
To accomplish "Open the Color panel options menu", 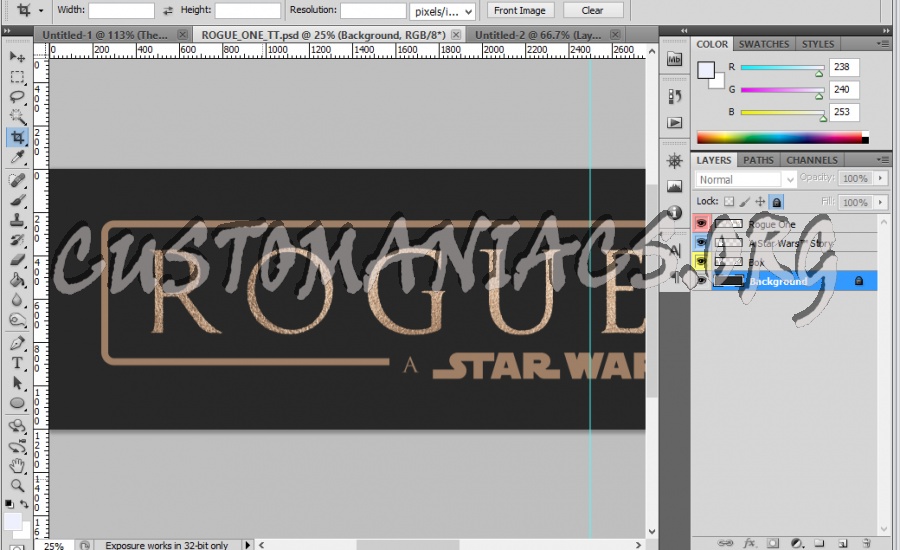I will tap(883, 44).
